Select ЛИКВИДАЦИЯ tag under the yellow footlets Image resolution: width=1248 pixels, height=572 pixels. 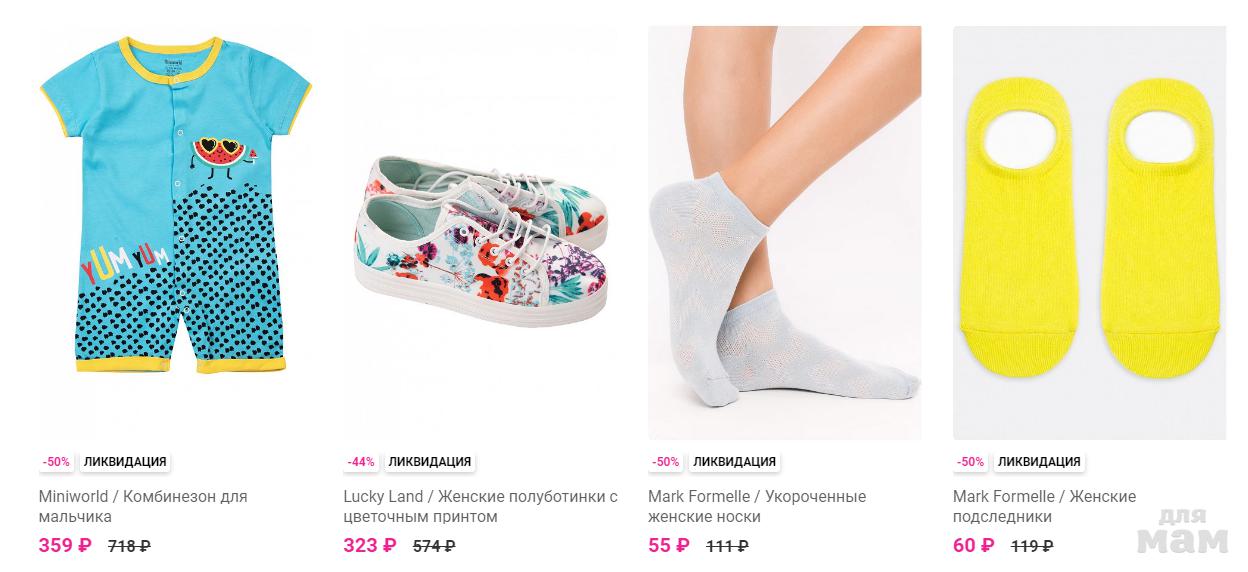pyautogui.click(x=1039, y=462)
